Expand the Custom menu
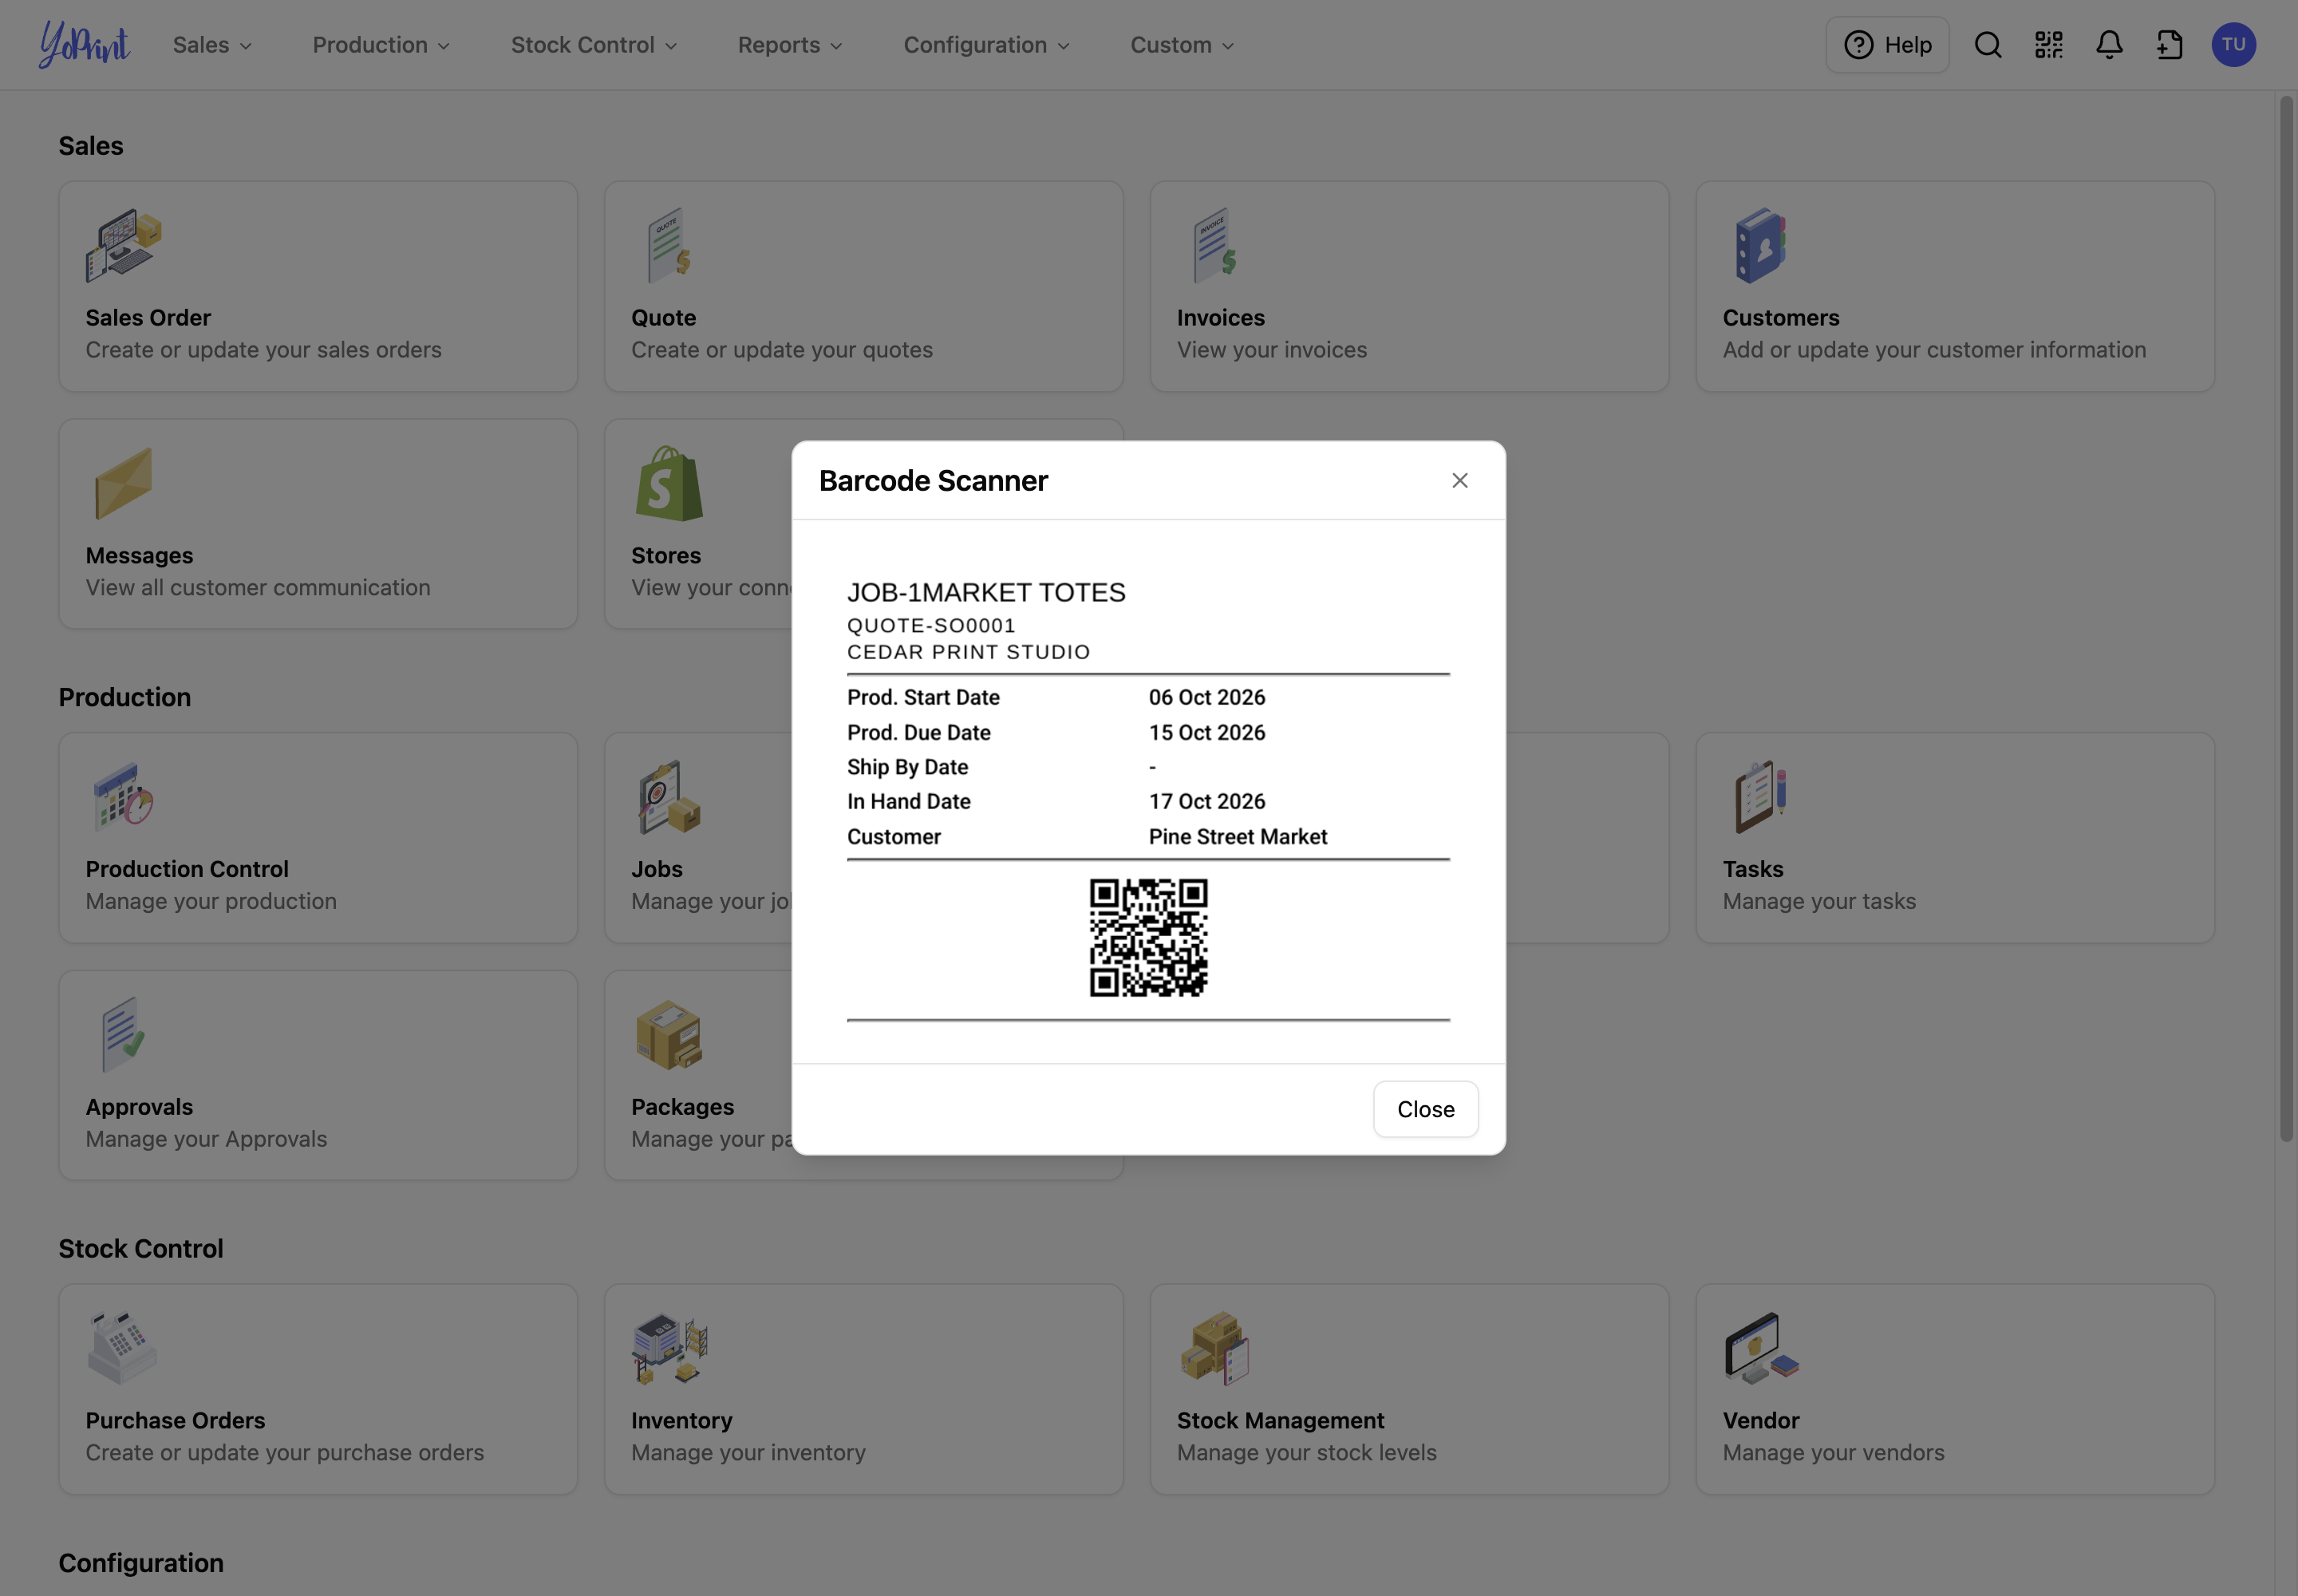This screenshot has height=1596, width=2298. point(1183,45)
